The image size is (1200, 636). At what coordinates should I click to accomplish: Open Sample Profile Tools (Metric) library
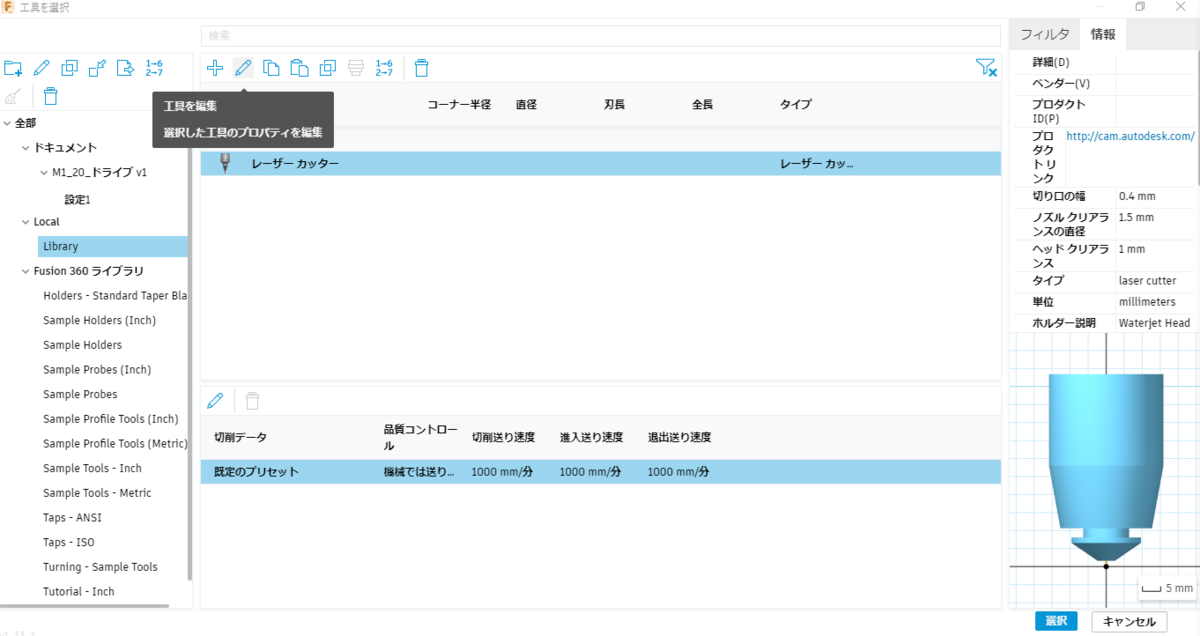click(114, 444)
